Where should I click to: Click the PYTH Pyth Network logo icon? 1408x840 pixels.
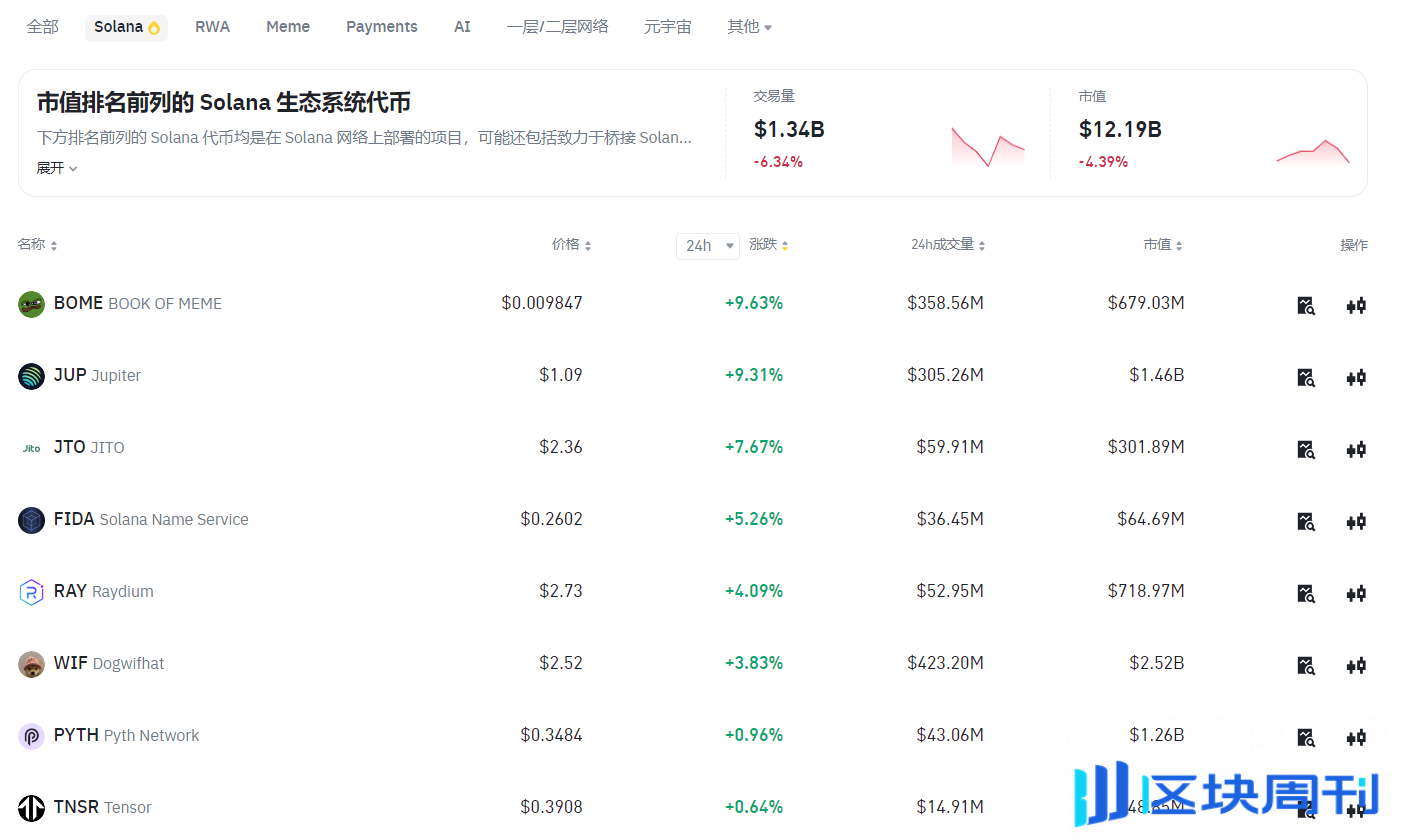[31, 735]
